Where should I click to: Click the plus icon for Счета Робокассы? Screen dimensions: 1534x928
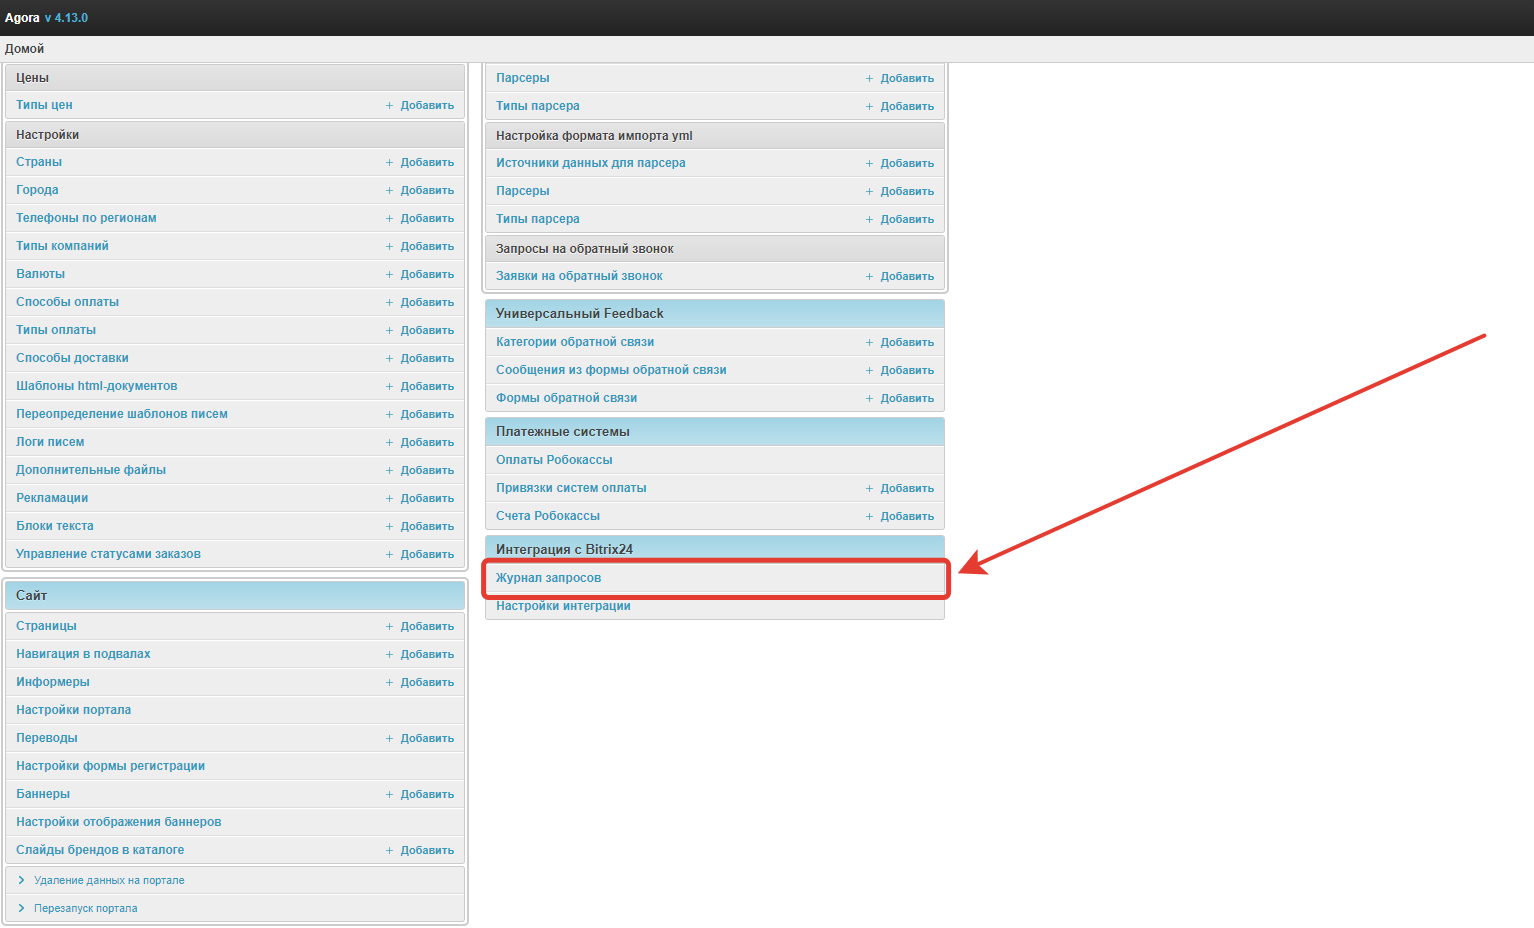(x=869, y=516)
